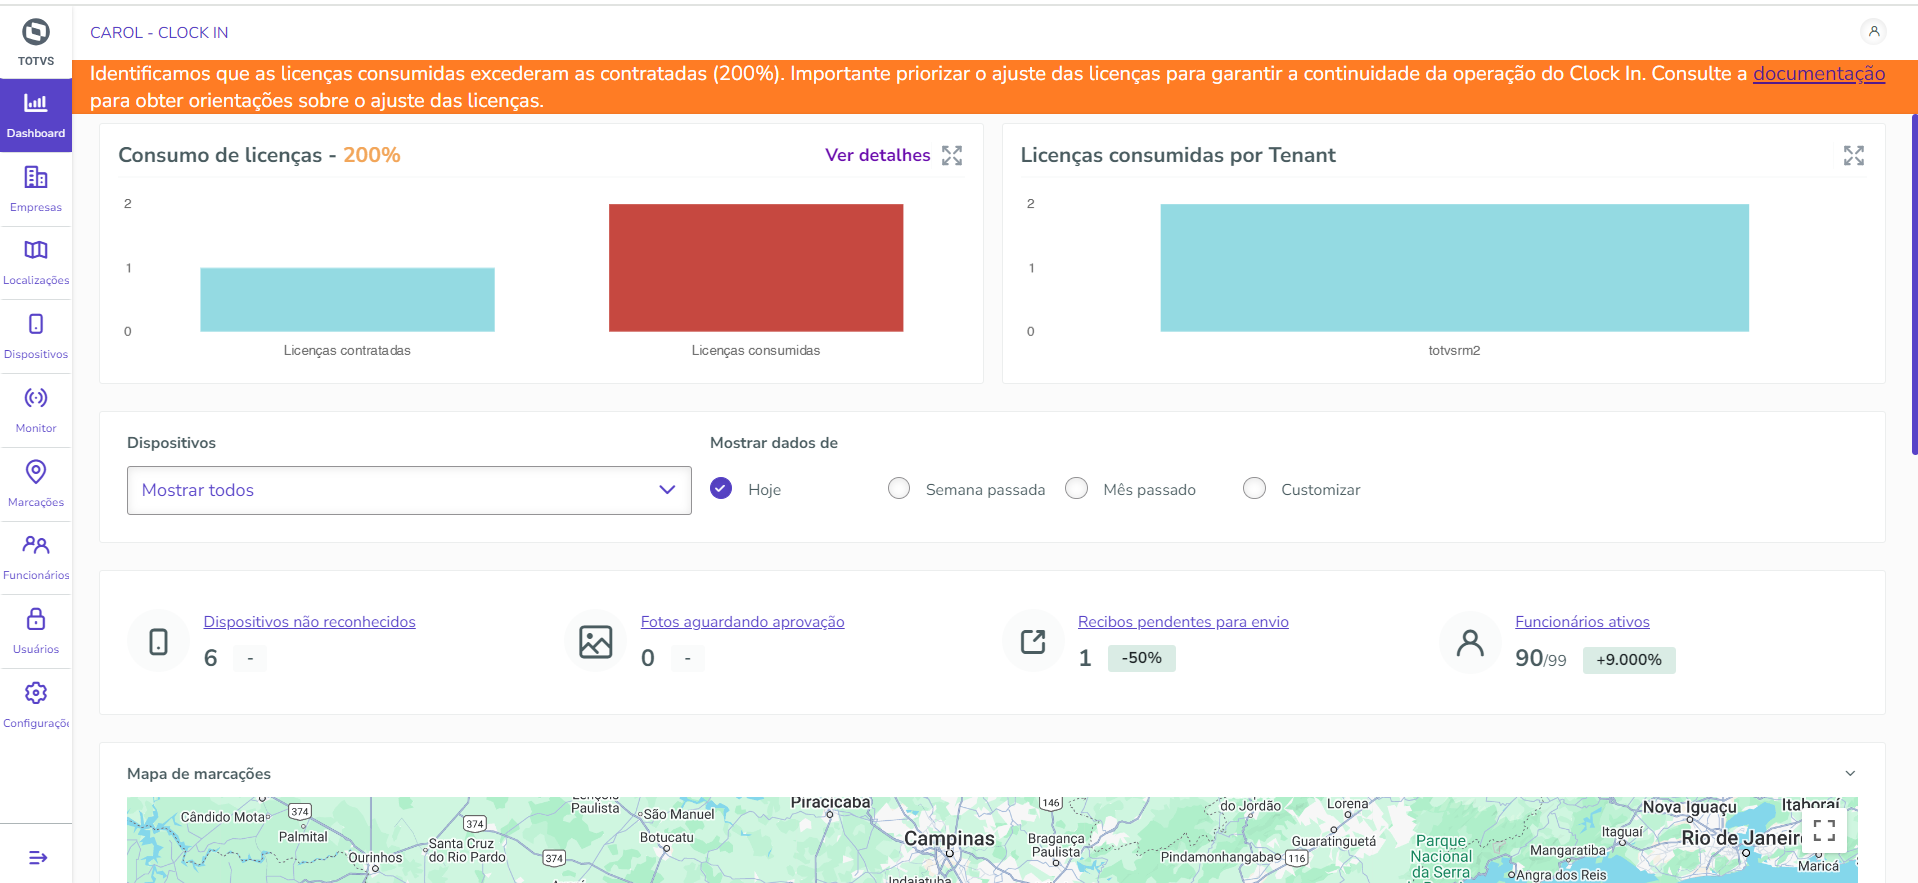1918x883 pixels.
Task: Click the photos awaiting approval image icon
Action: (x=596, y=641)
